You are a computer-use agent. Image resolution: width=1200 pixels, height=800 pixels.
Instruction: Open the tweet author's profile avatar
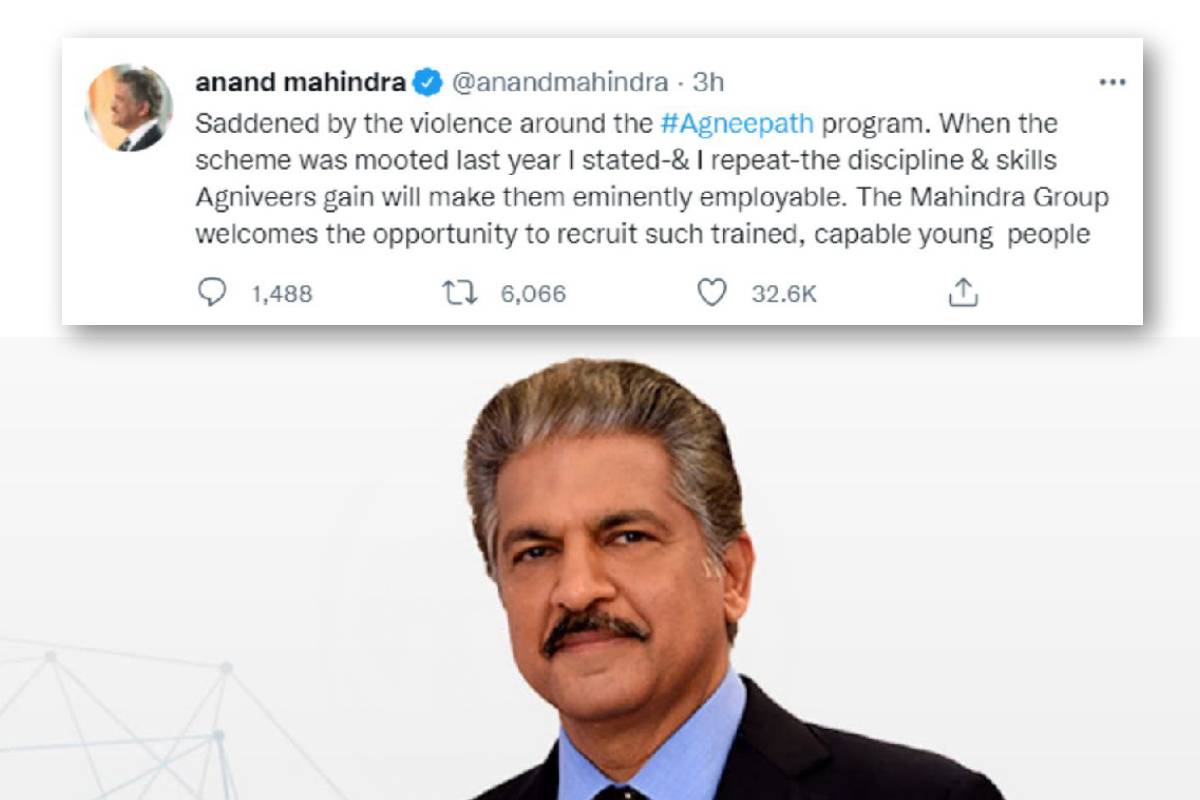point(129,108)
